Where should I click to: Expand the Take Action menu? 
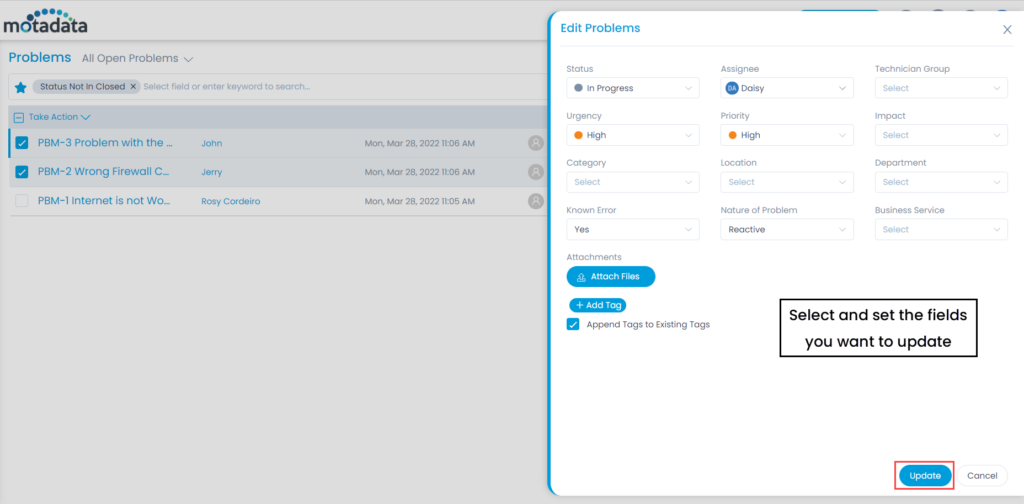[x=59, y=117]
